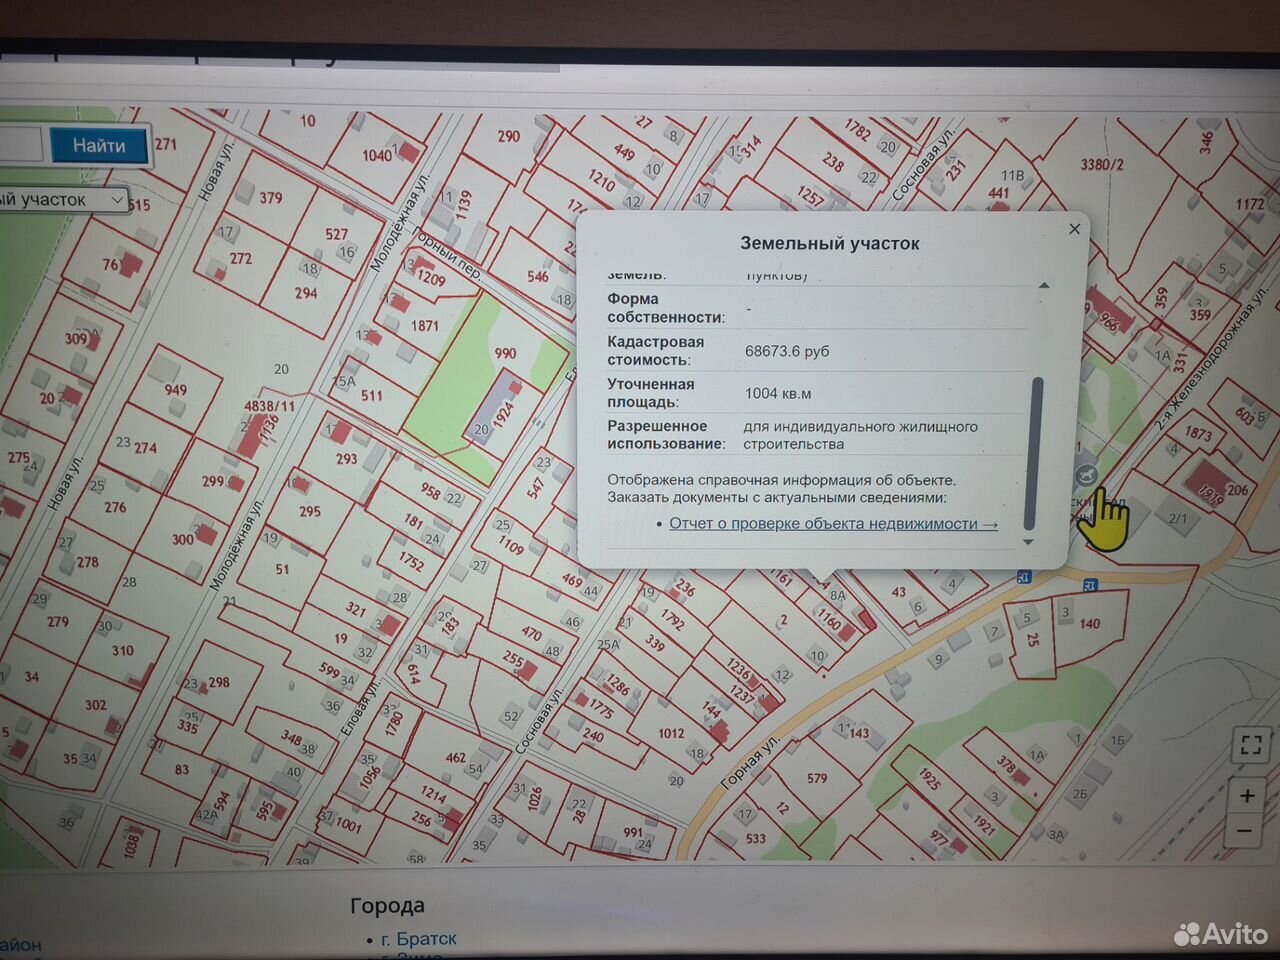
Task: Click the для индивидуального жилищного строительства text
Action: [860, 435]
